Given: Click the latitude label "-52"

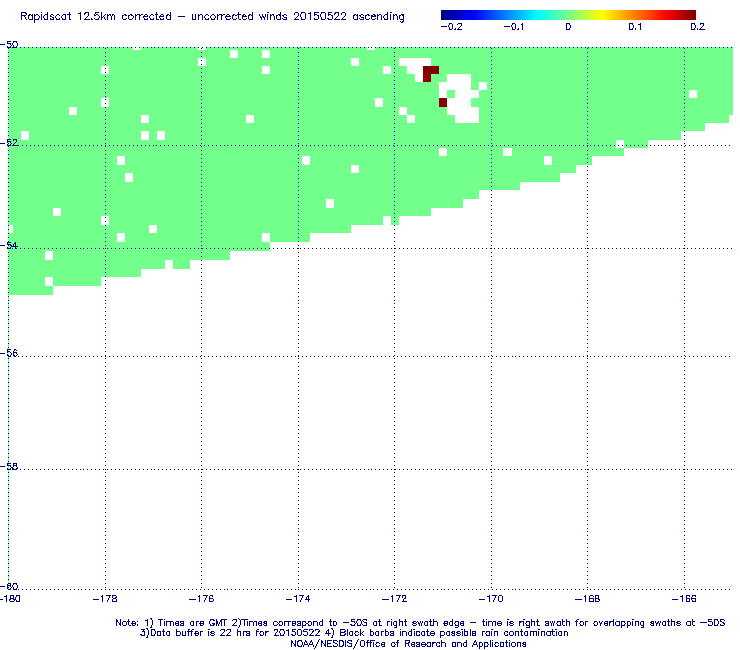Looking at the screenshot, I should pos(9,143).
